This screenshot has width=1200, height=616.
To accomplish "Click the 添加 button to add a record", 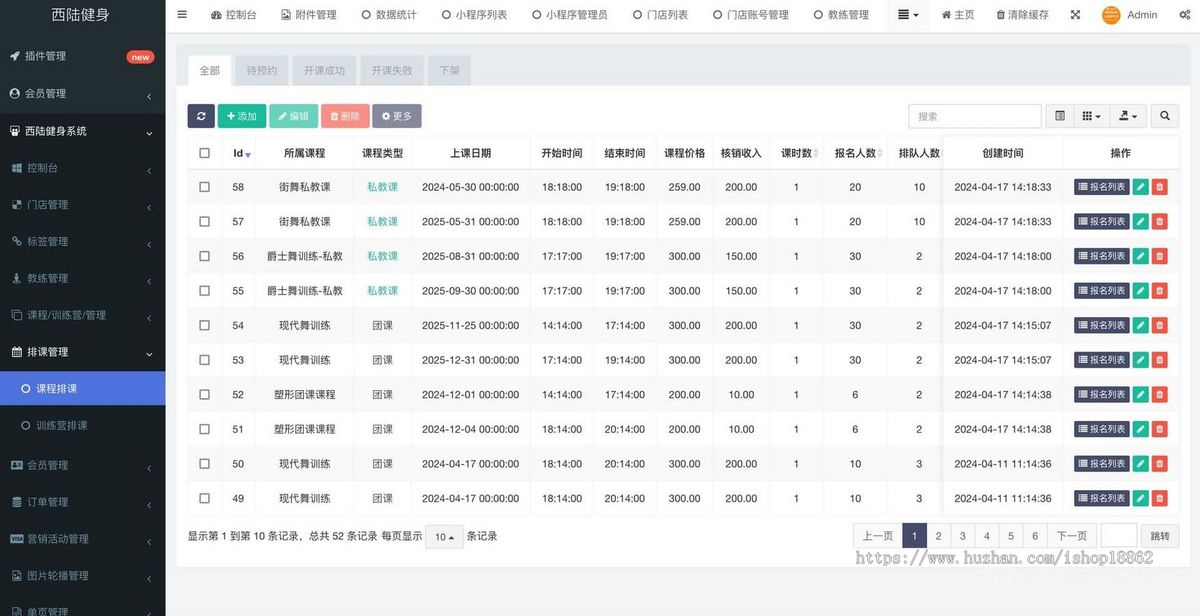I will 241,116.
